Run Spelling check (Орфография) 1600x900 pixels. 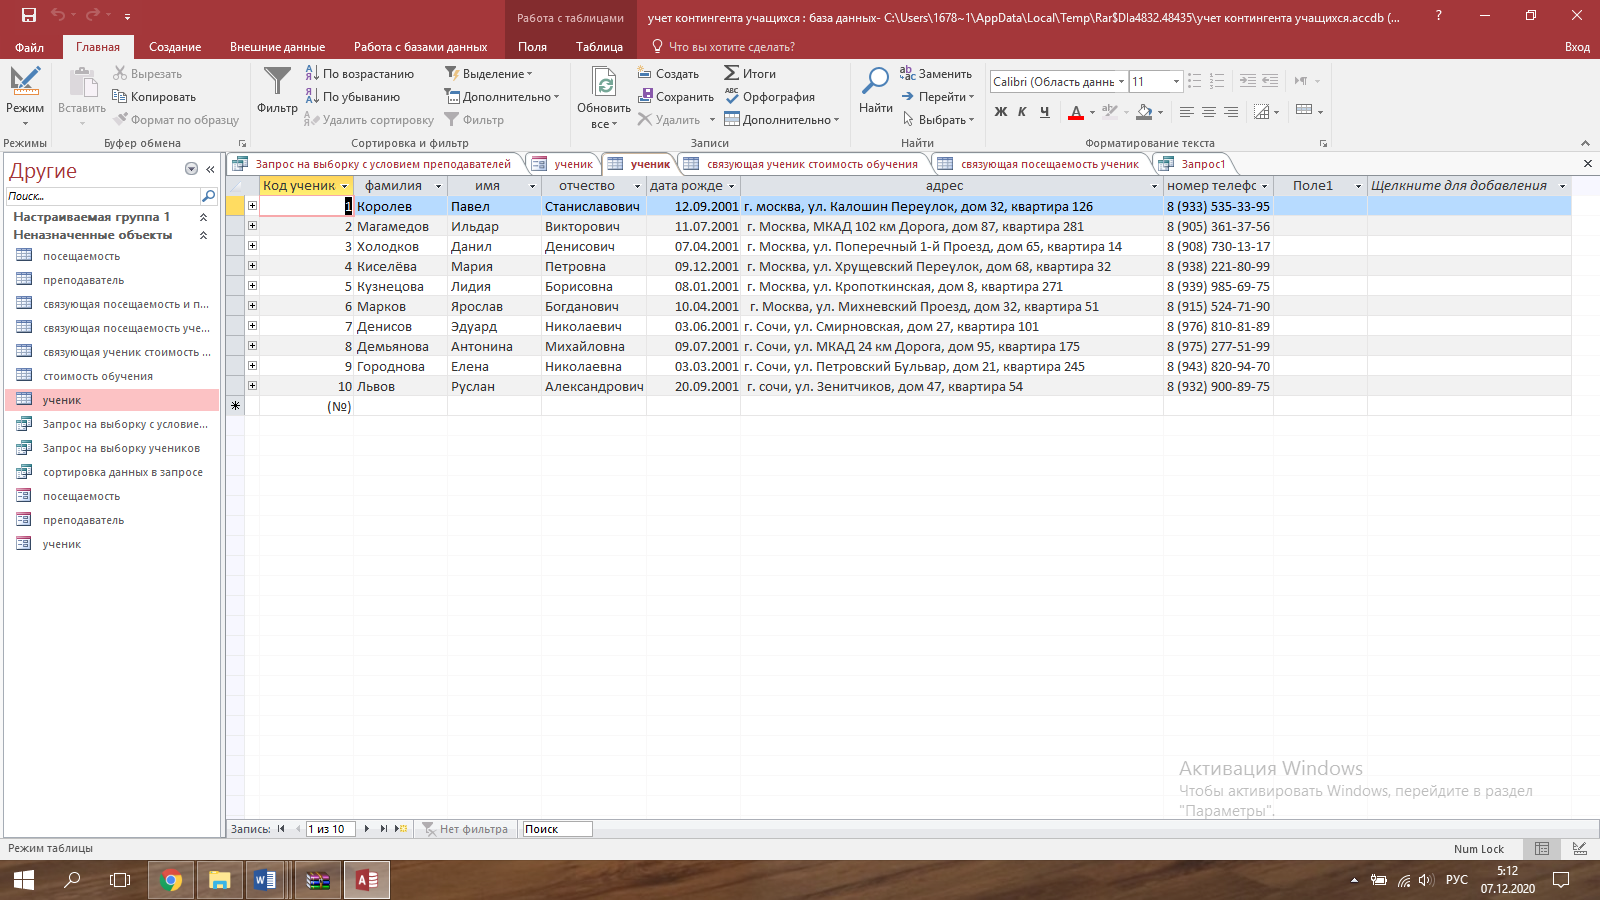pyautogui.click(x=769, y=97)
